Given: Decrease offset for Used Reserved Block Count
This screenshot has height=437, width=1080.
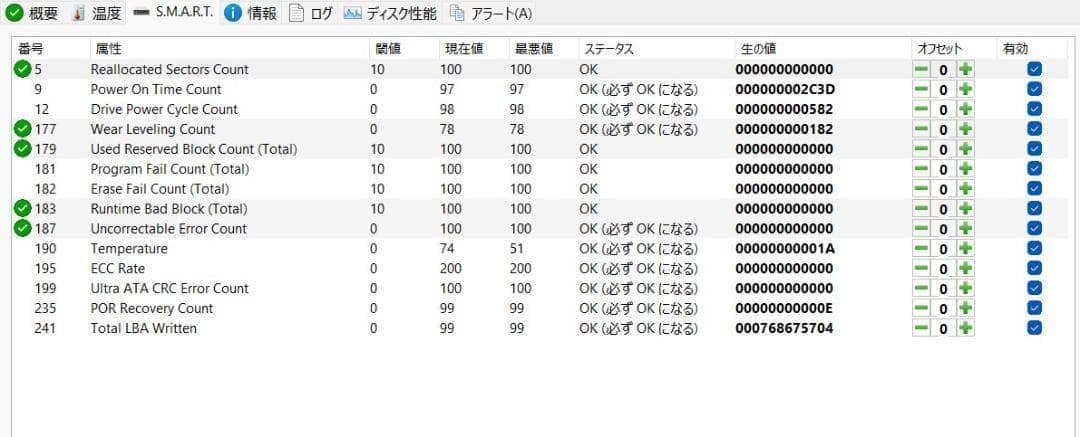Looking at the screenshot, I should (921, 149).
